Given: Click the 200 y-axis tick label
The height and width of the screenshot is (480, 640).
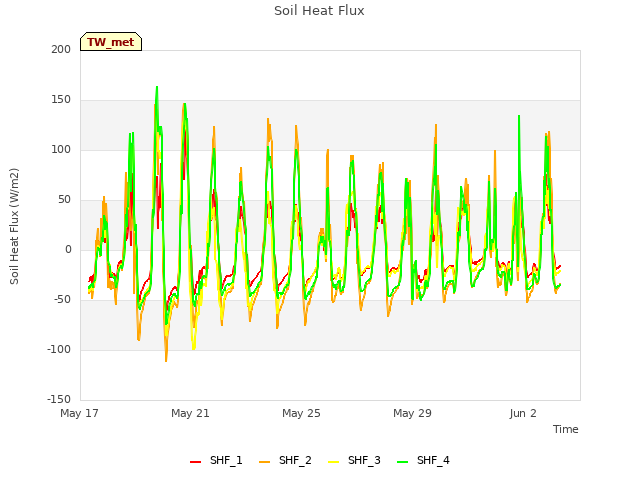Looking at the screenshot, I should (61, 50).
